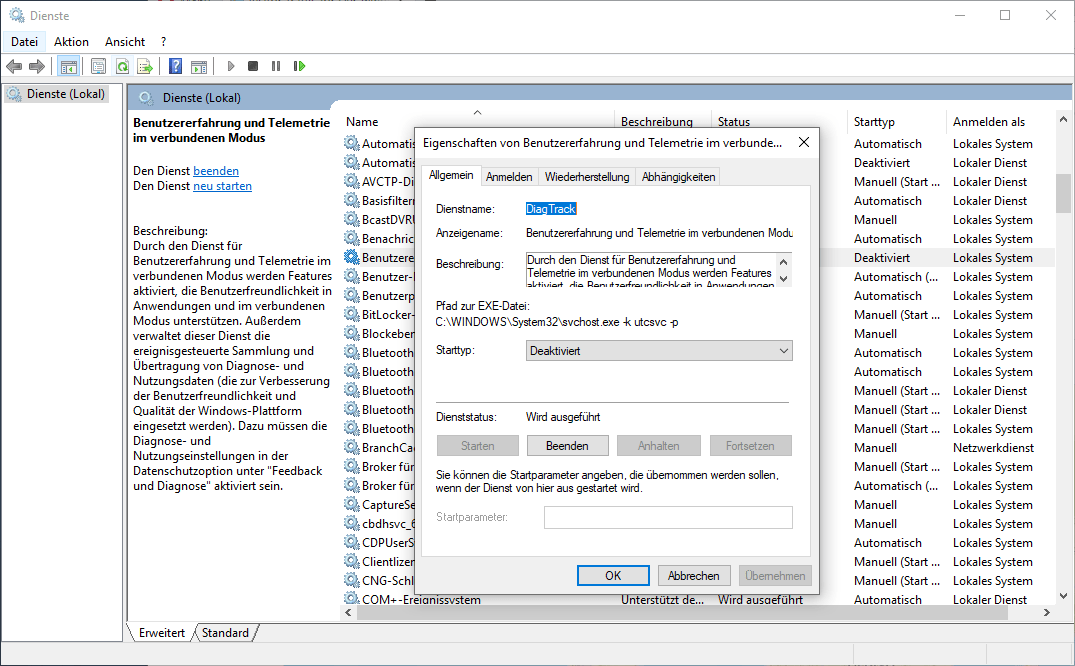Open Help via the question mark icon
The height and width of the screenshot is (666, 1075).
175,66
